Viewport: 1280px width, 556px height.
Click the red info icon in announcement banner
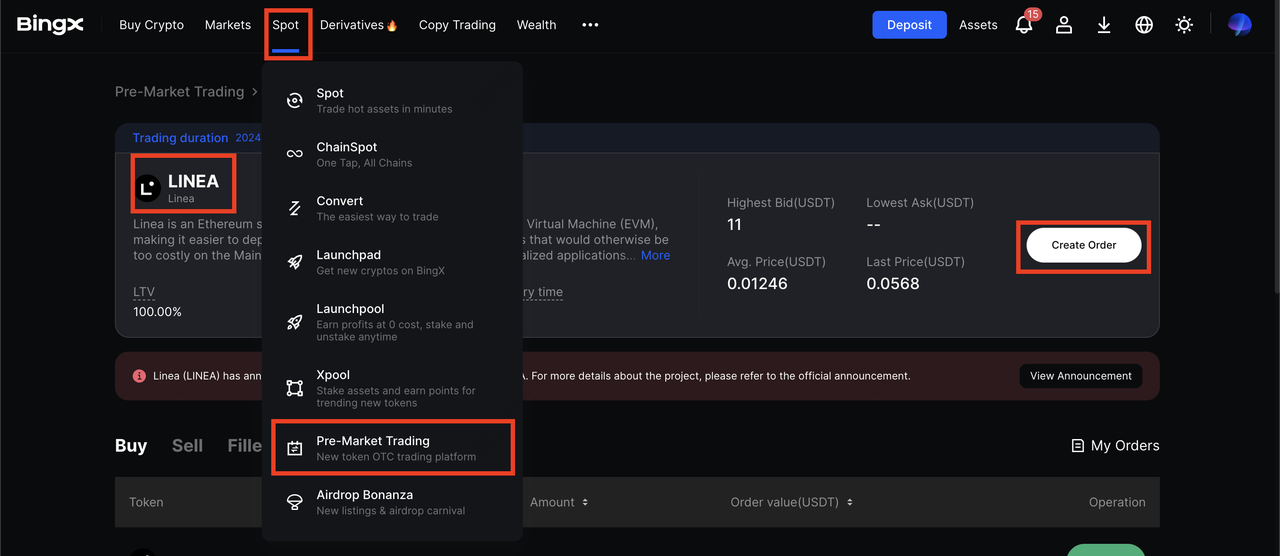139,376
